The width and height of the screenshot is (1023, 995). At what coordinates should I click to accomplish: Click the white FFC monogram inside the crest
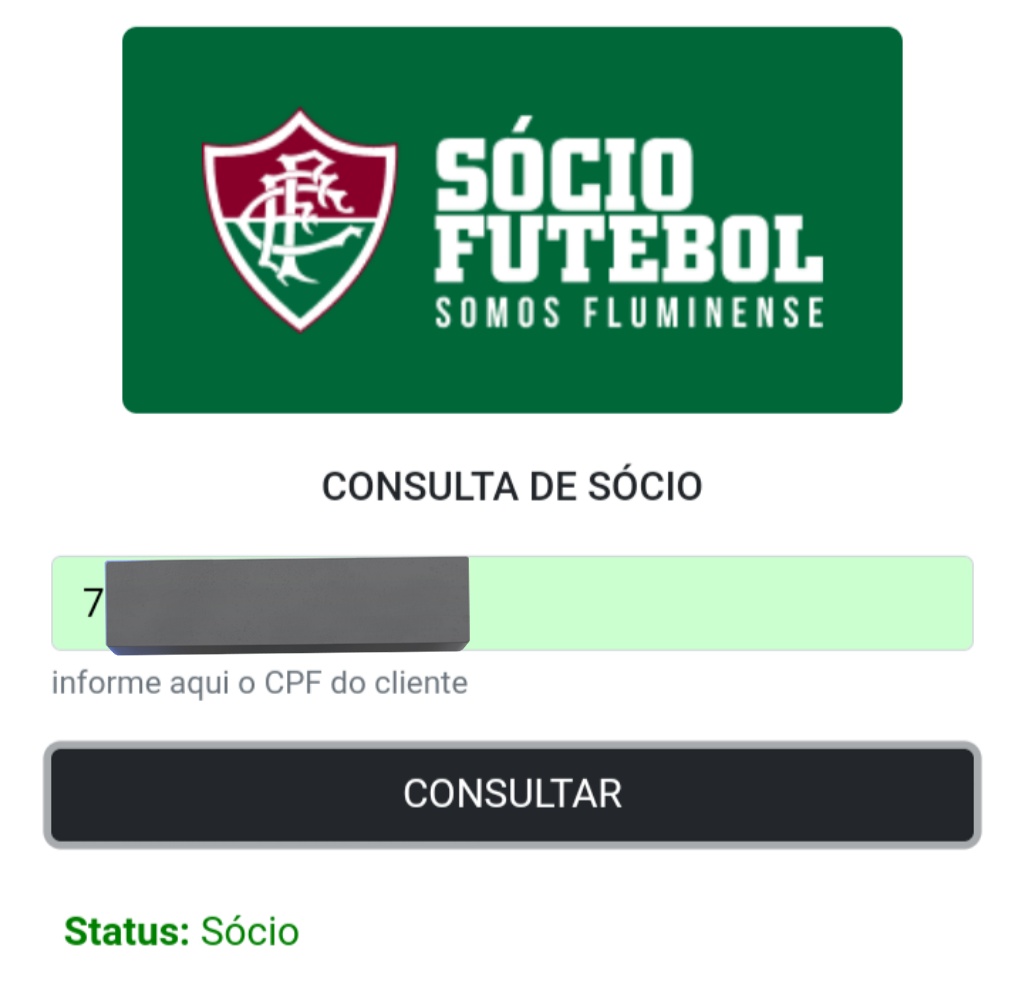pyautogui.click(x=301, y=217)
